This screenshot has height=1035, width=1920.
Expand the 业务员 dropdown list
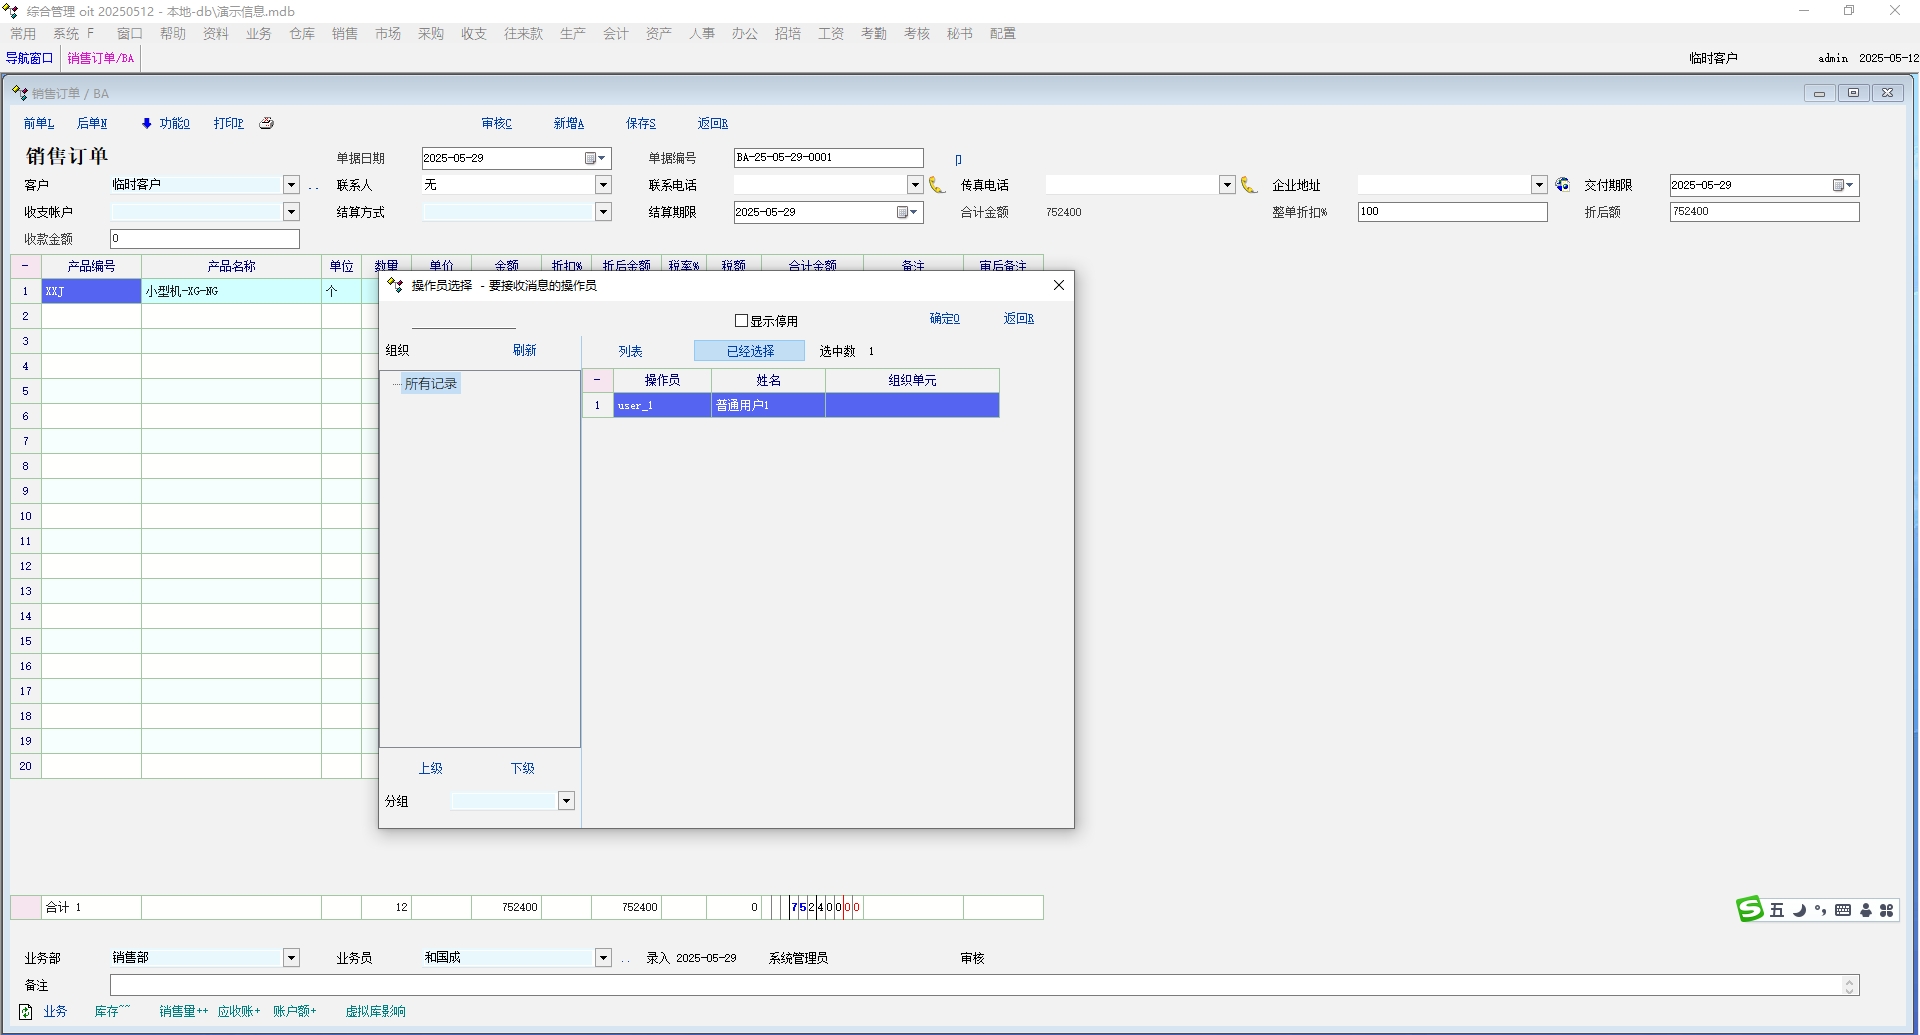coord(603,958)
